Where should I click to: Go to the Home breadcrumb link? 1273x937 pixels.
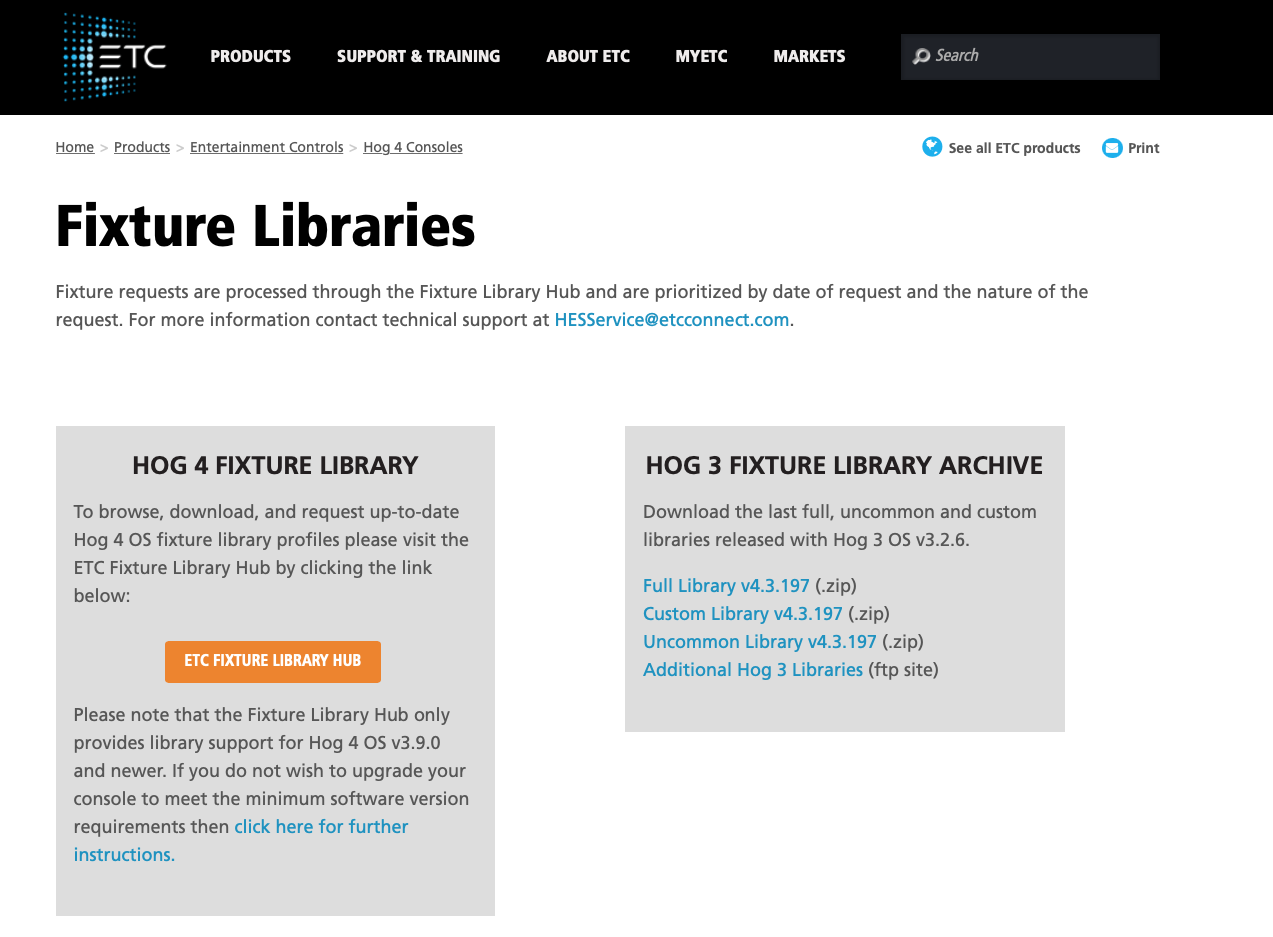coord(75,147)
